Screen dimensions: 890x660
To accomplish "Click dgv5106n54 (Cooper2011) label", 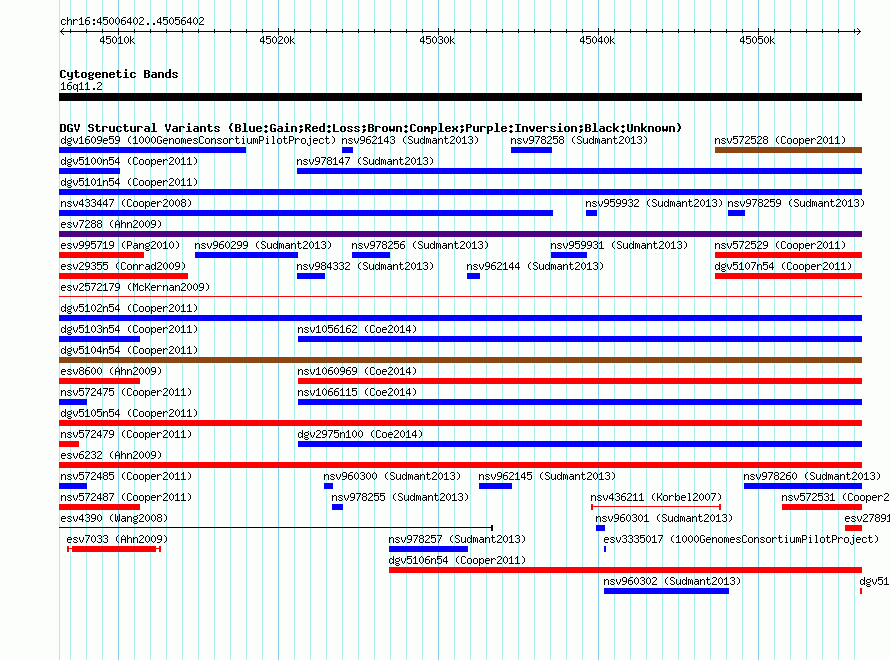I will pos(457,560).
